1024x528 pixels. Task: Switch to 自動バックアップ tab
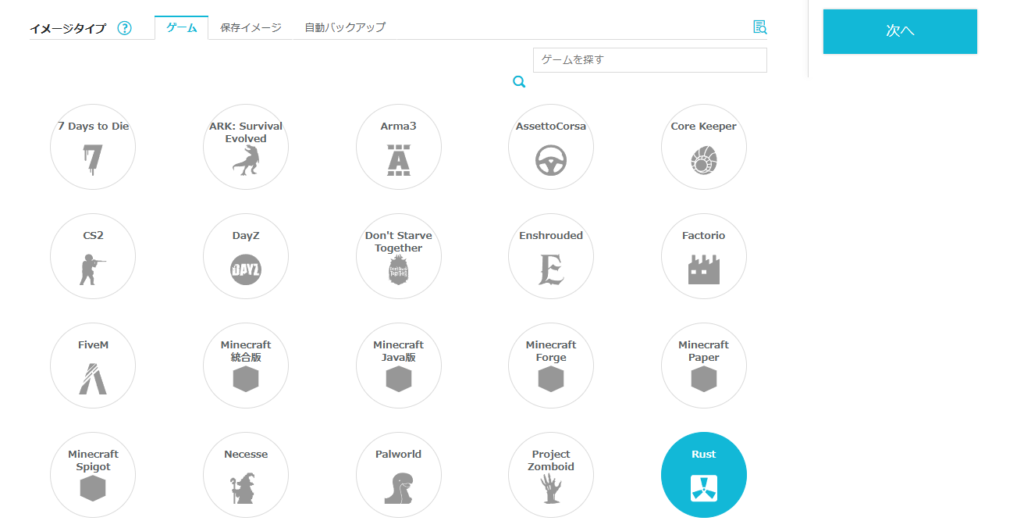coord(345,27)
